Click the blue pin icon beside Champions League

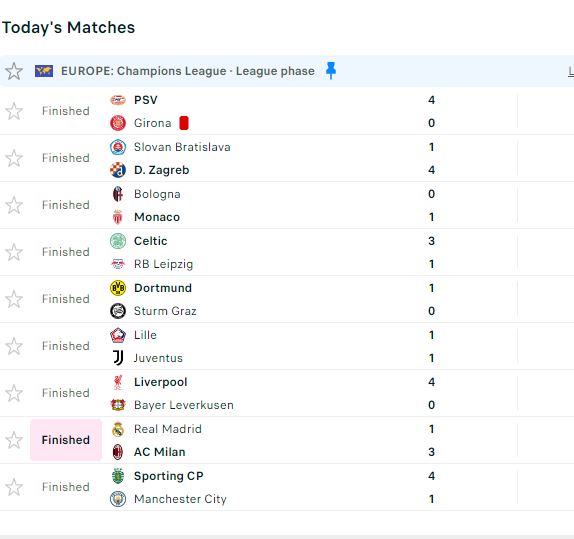click(331, 70)
